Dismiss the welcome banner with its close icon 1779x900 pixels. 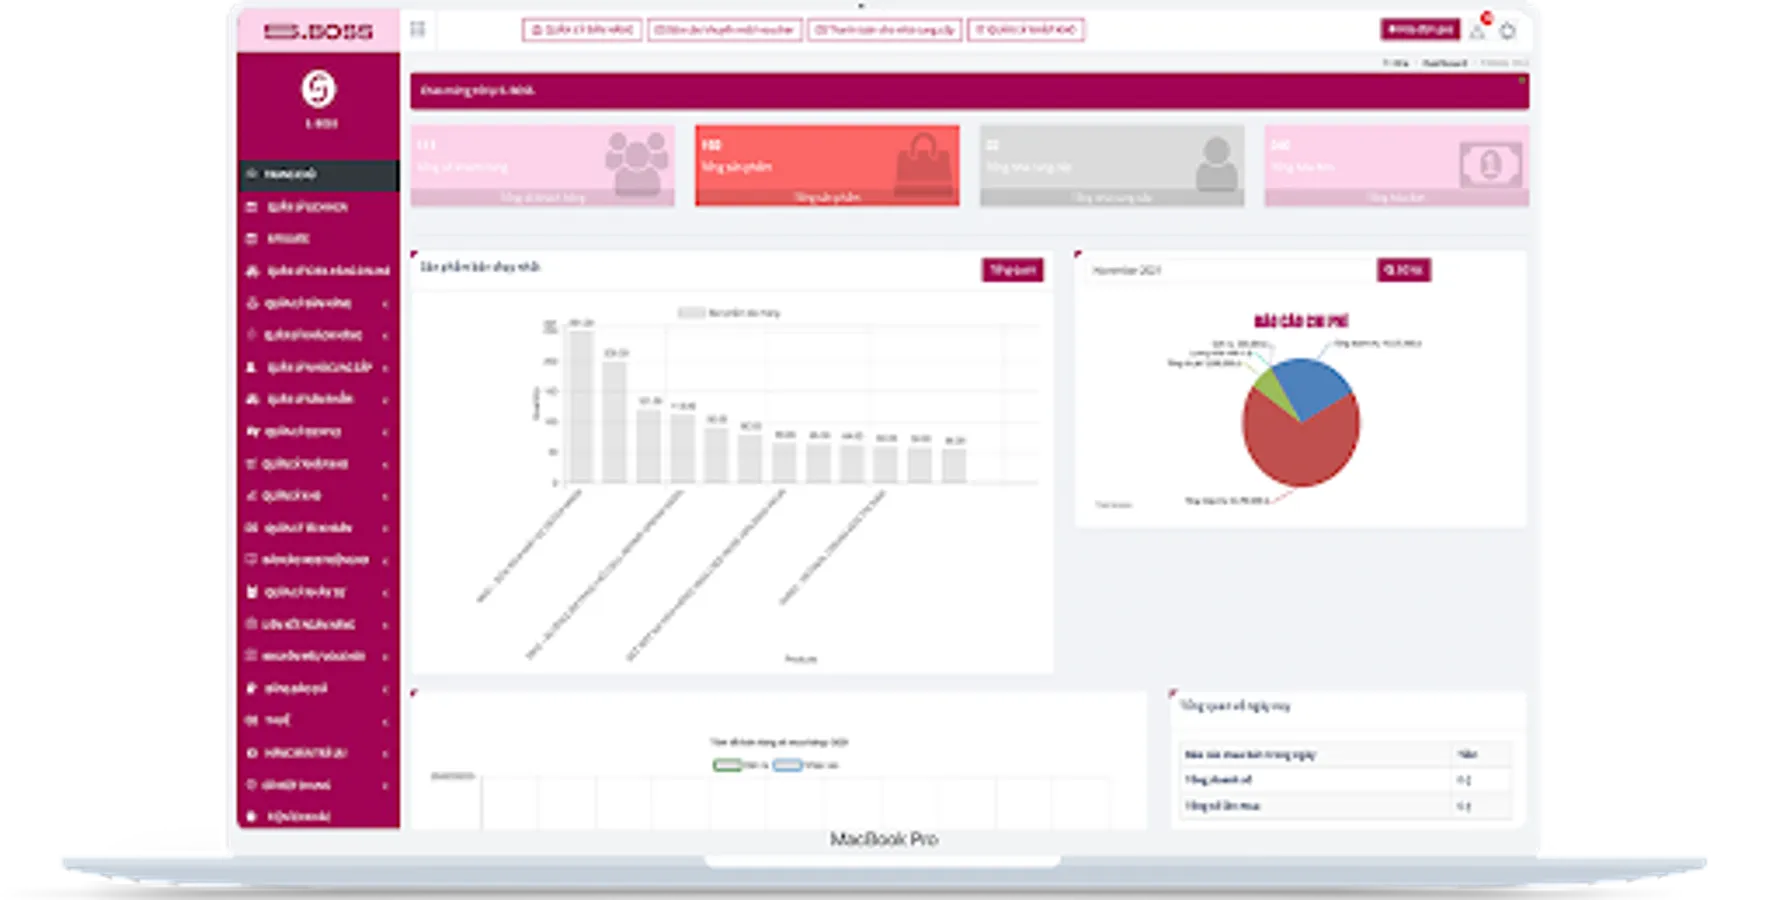(1522, 79)
